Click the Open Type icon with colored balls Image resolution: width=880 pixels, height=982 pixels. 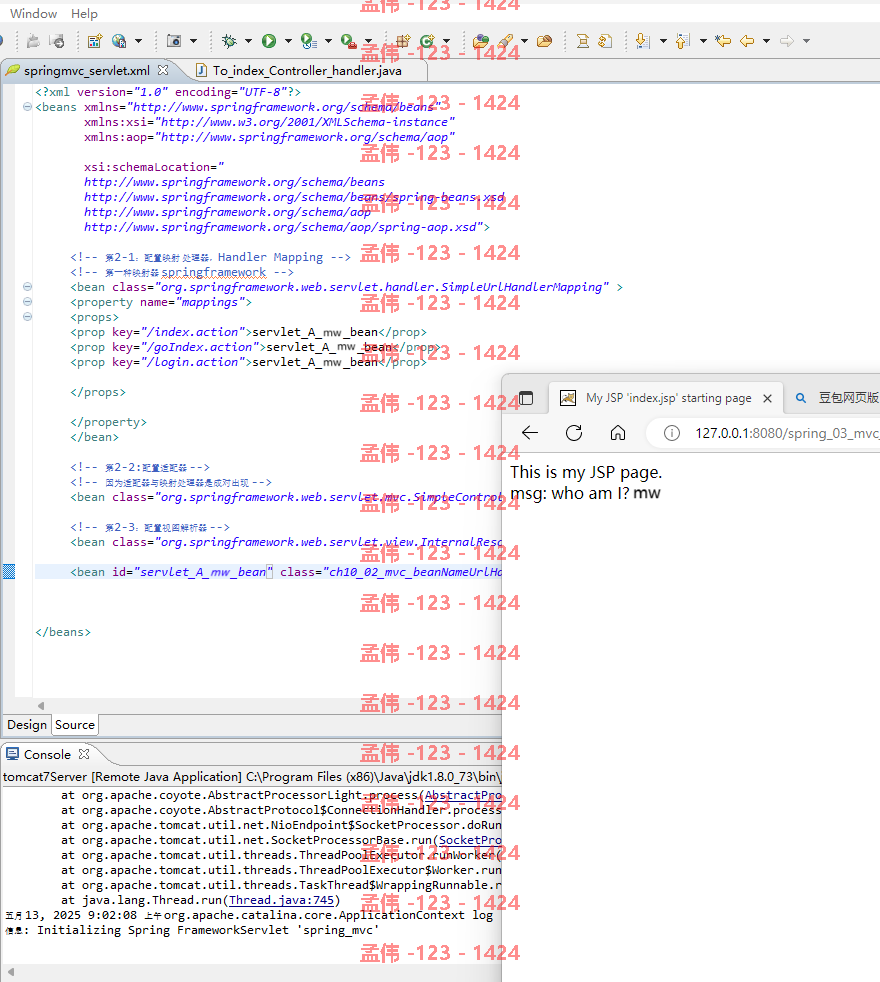pos(481,41)
